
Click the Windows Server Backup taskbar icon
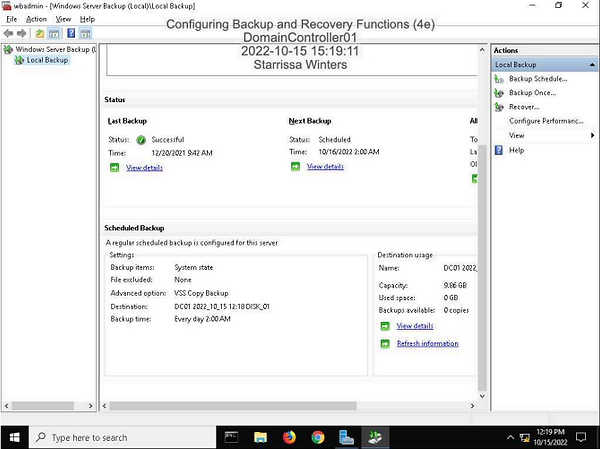coord(375,437)
